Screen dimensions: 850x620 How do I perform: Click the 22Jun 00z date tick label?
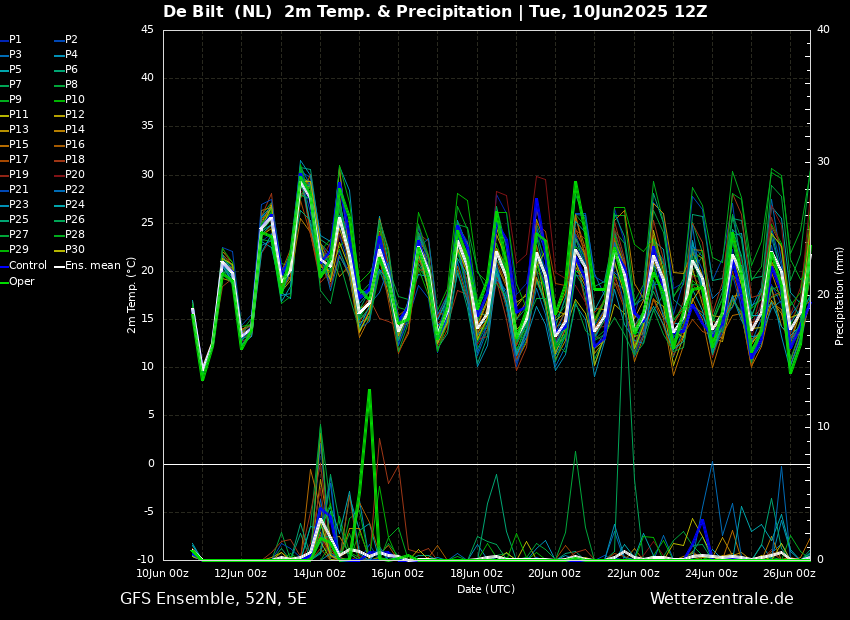point(633,574)
